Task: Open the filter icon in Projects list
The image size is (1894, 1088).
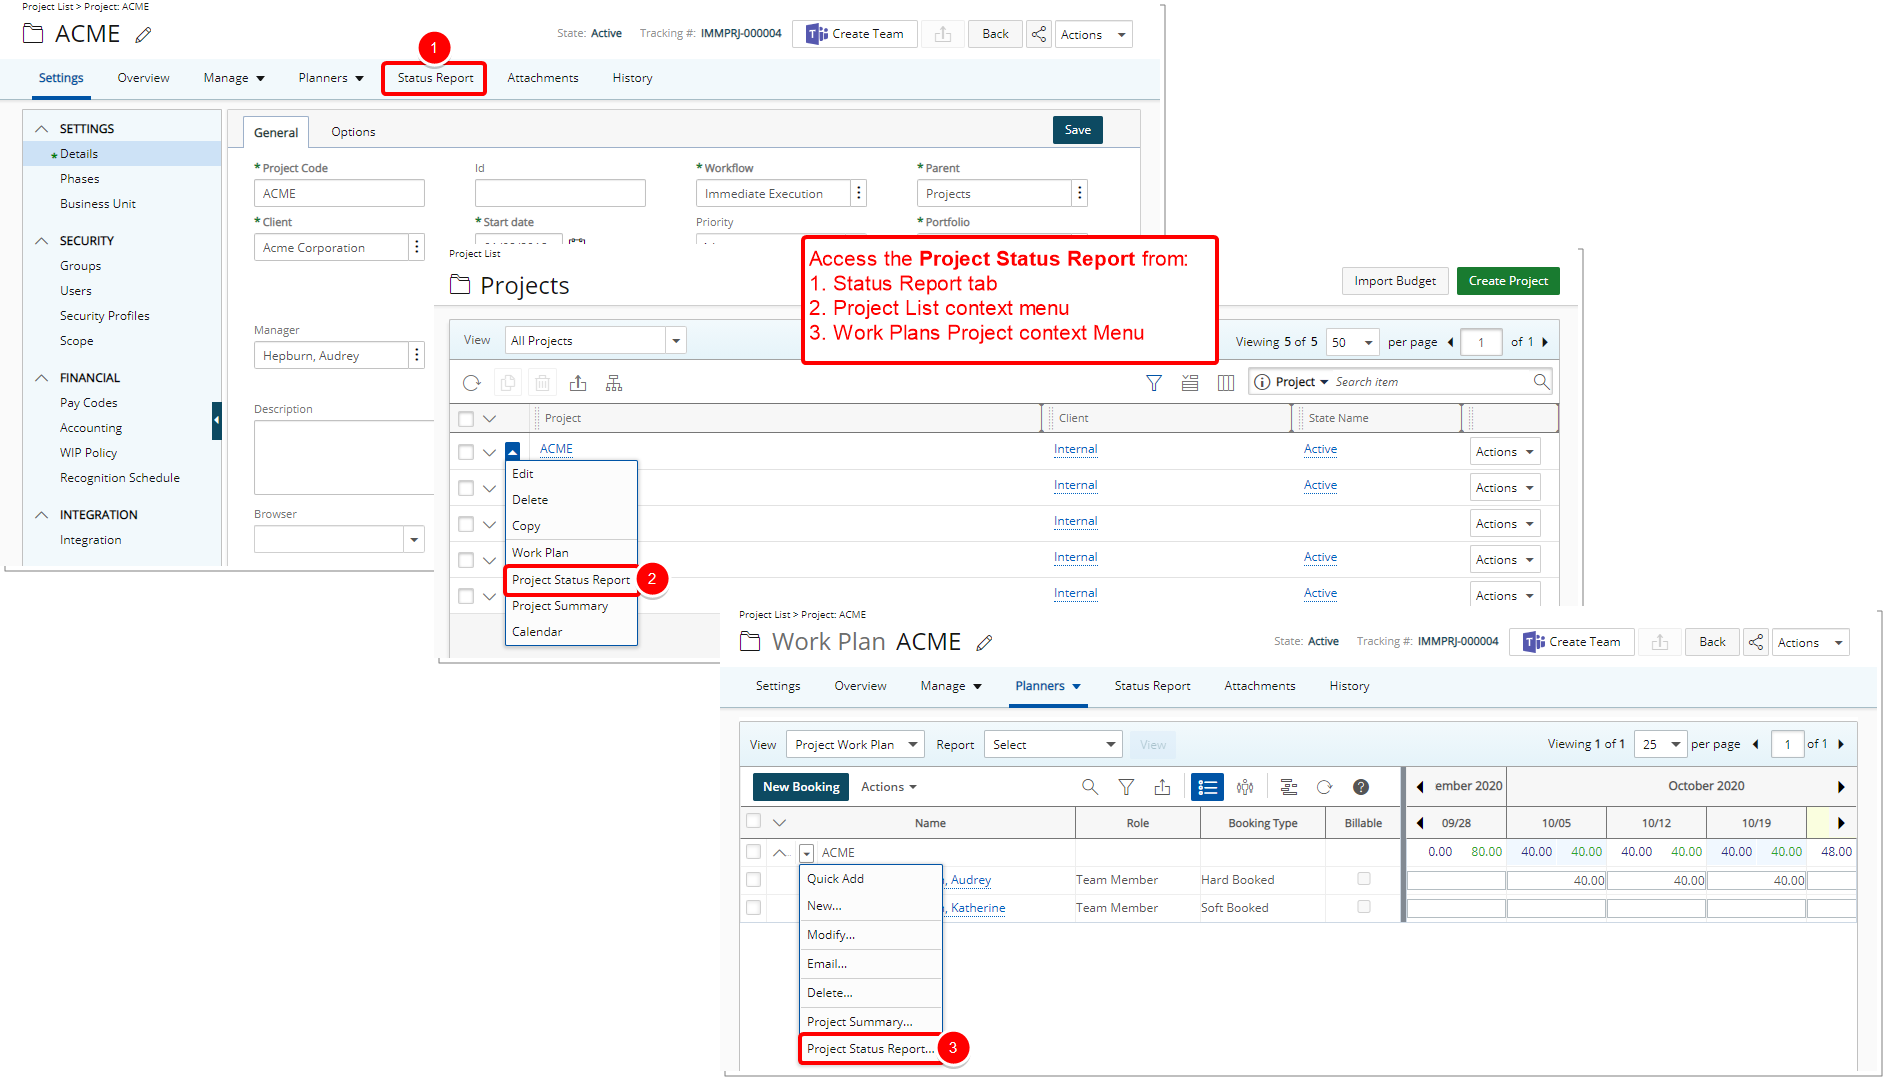Action: pyautogui.click(x=1154, y=383)
